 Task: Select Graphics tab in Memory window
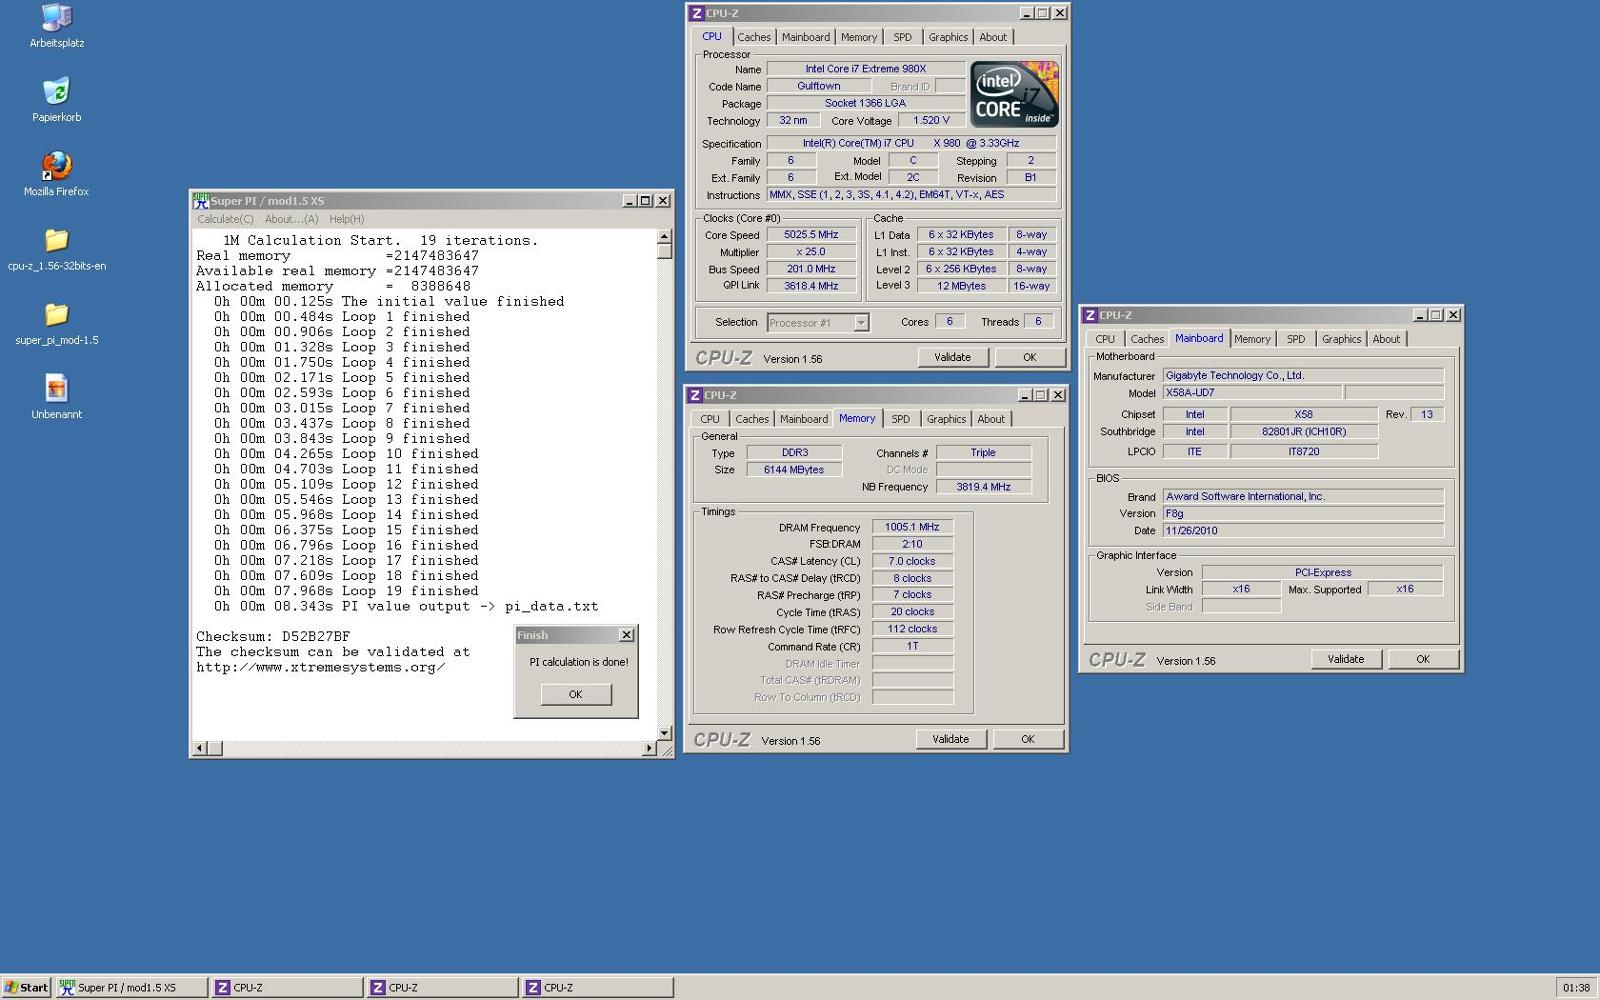[x=945, y=419]
